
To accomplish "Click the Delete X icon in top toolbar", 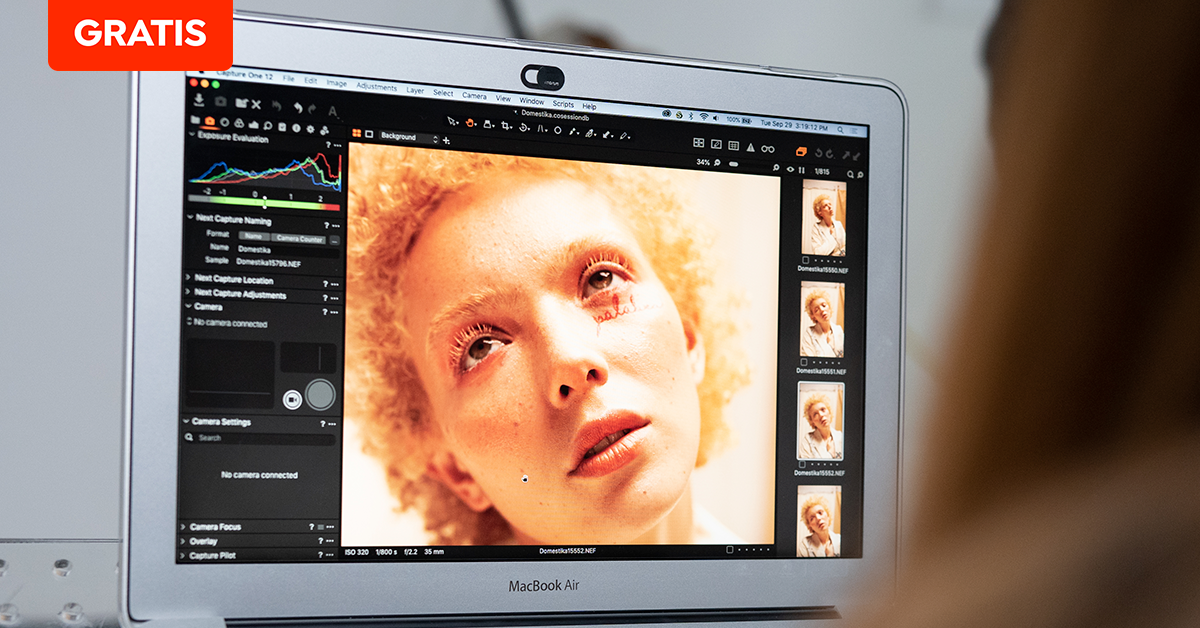I will (x=256, y=105).
